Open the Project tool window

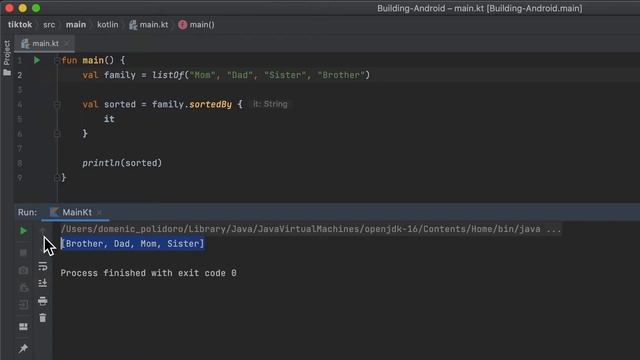(7, 58)
